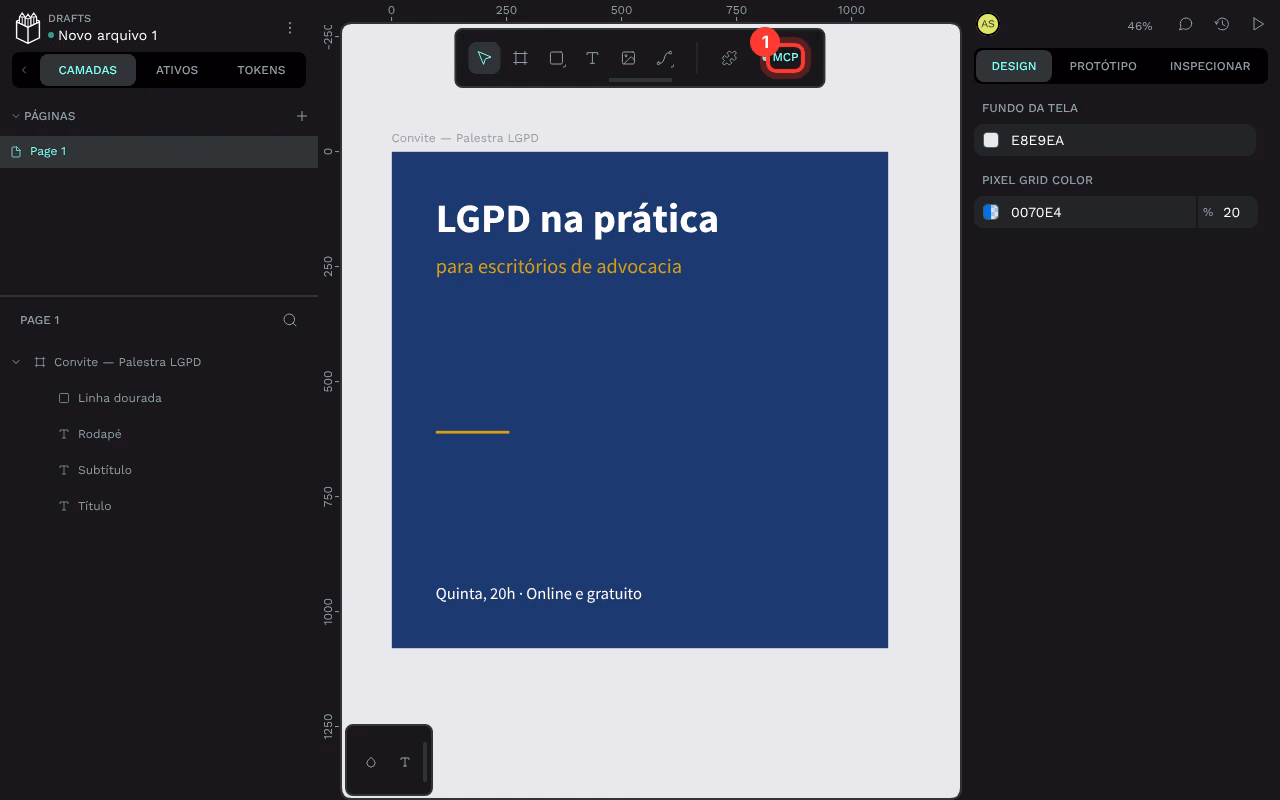The height and width of the screenshot is (800, 1280).
Task: Click the Novo arquivo 1 file name
Action: coord(107,35)
